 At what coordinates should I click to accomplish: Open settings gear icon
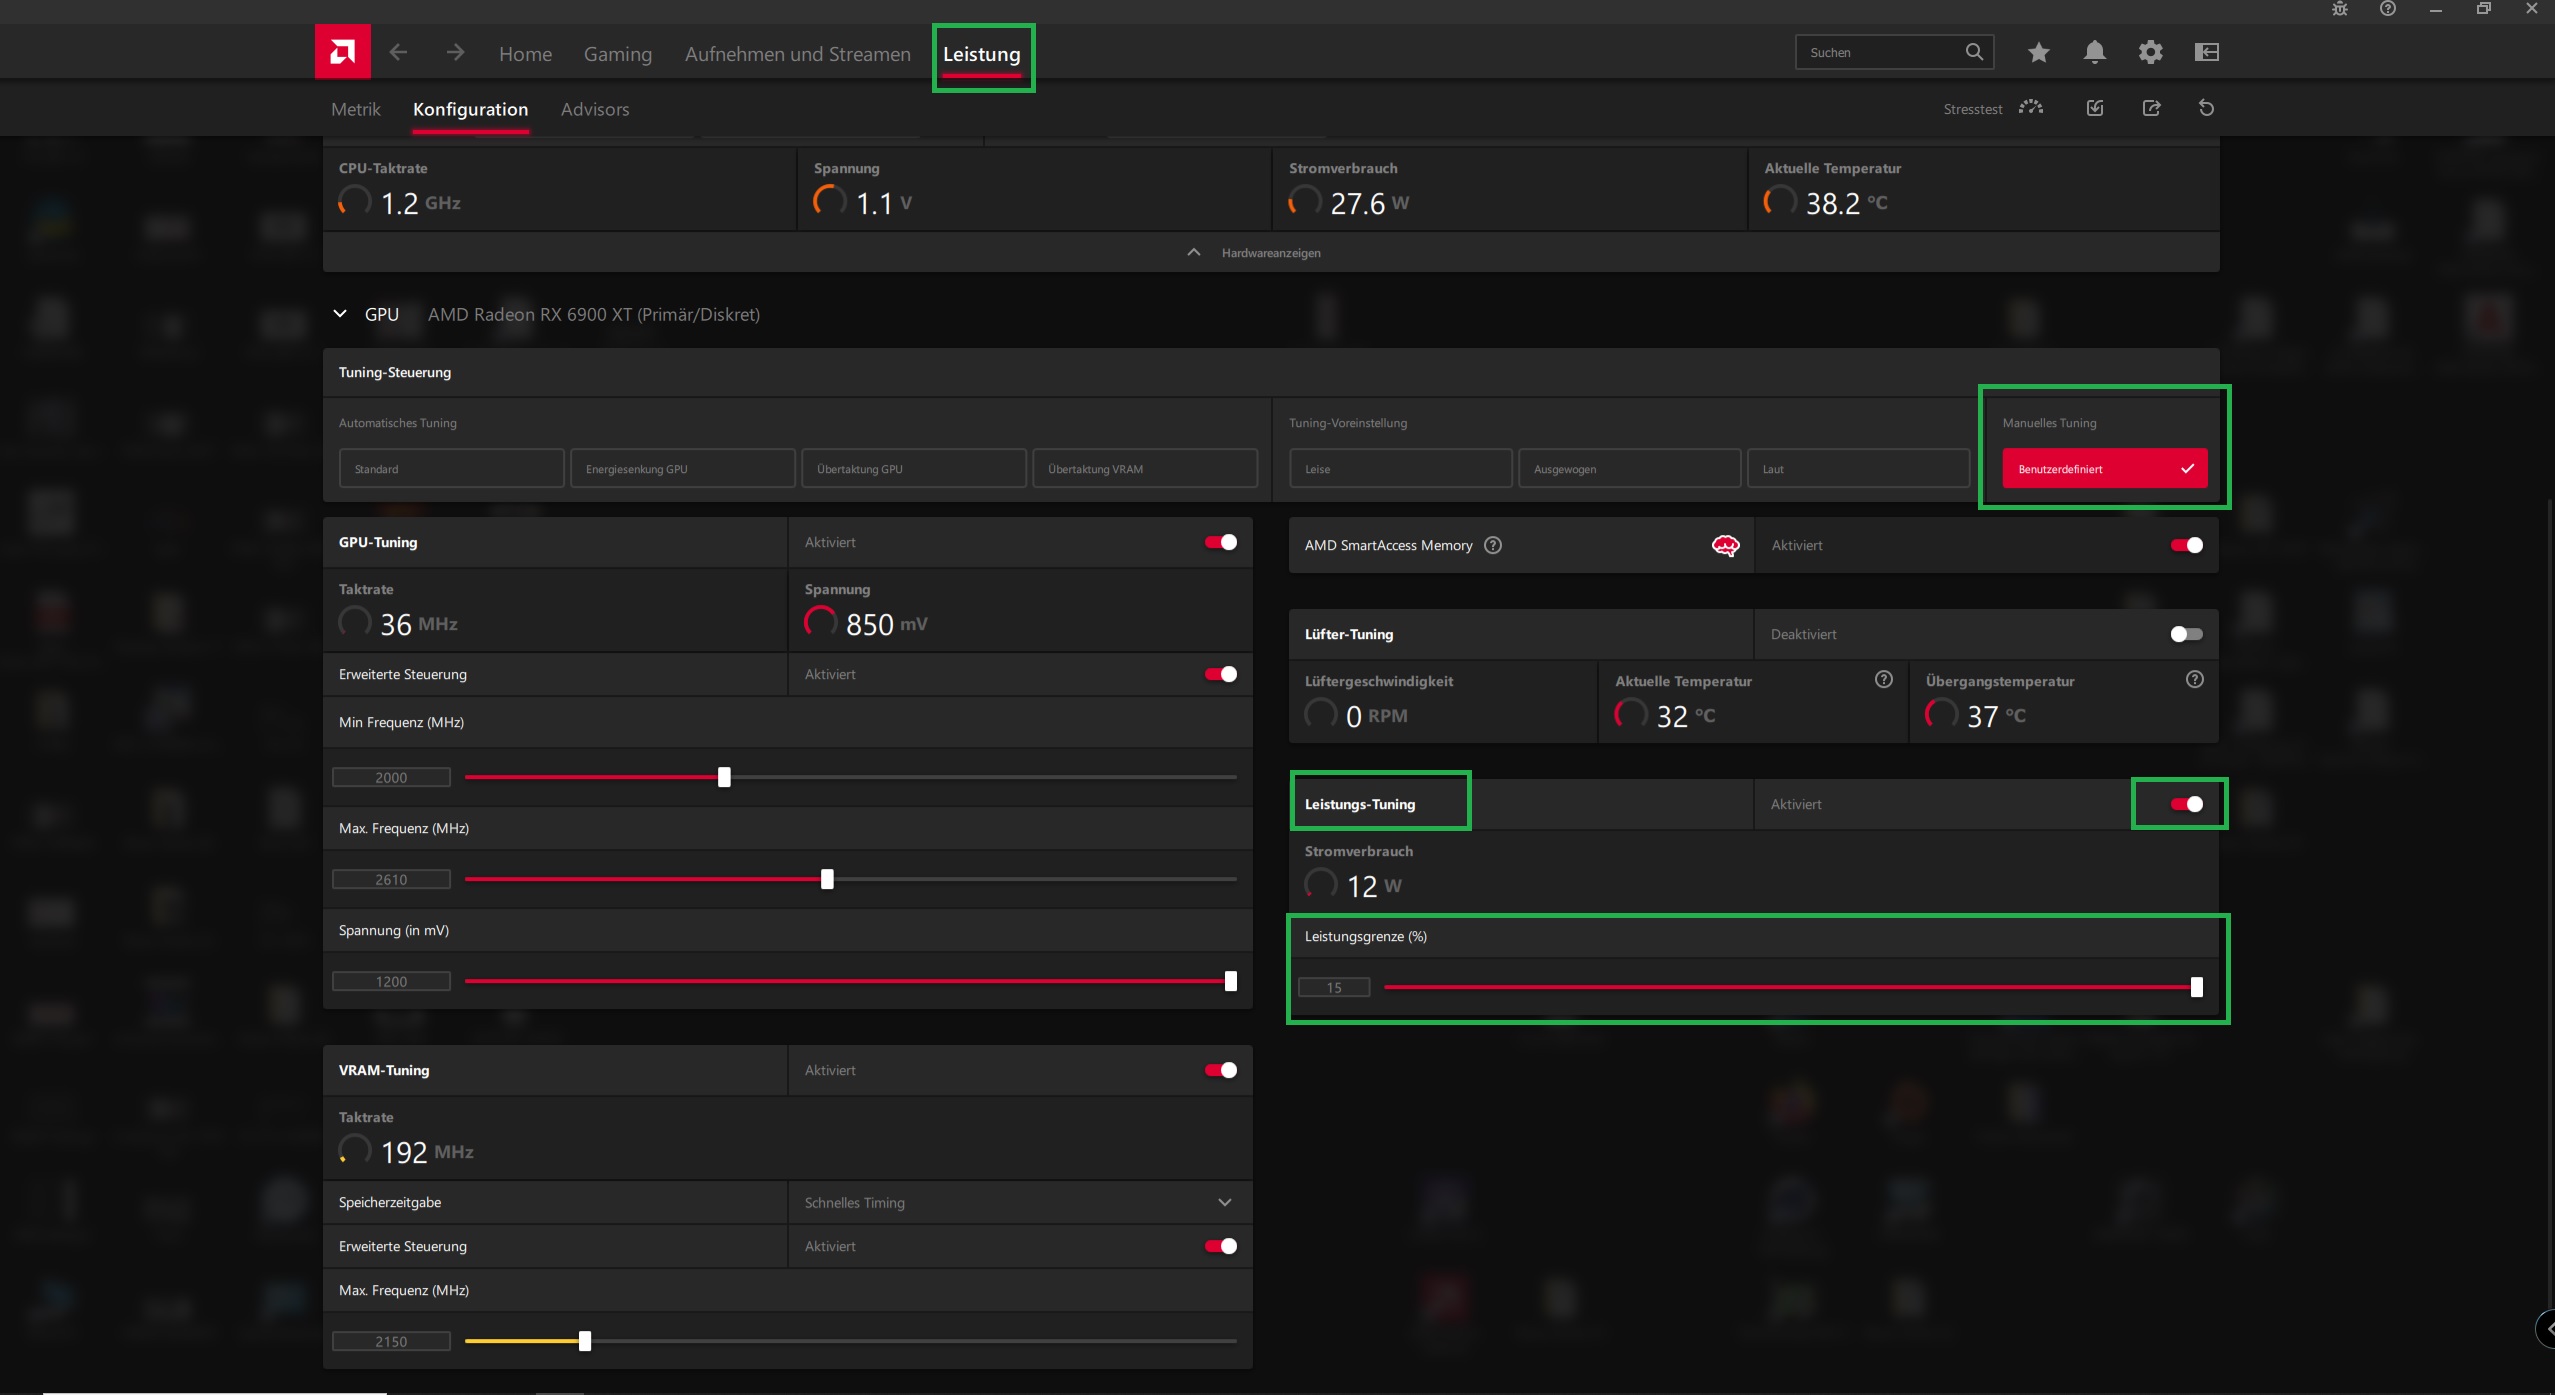2150,52
